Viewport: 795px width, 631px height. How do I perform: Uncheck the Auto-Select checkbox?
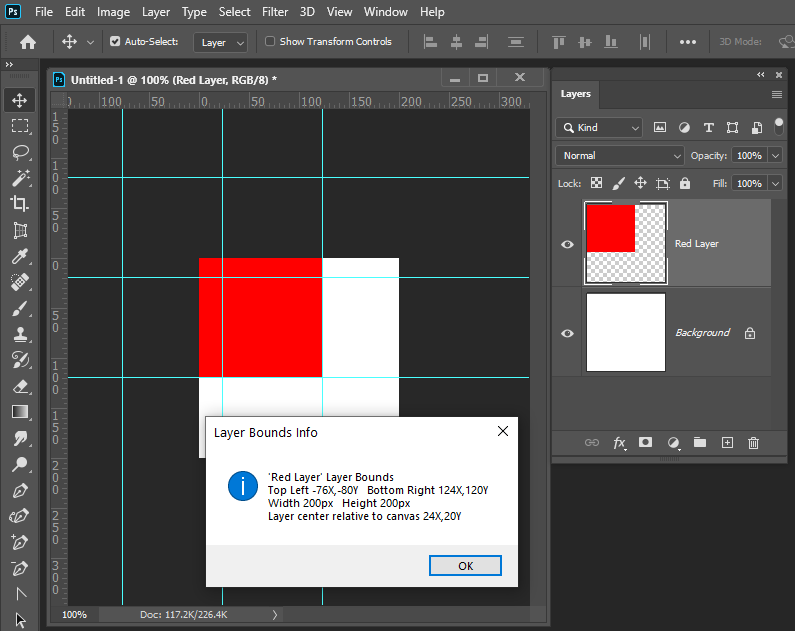point(115,42)
